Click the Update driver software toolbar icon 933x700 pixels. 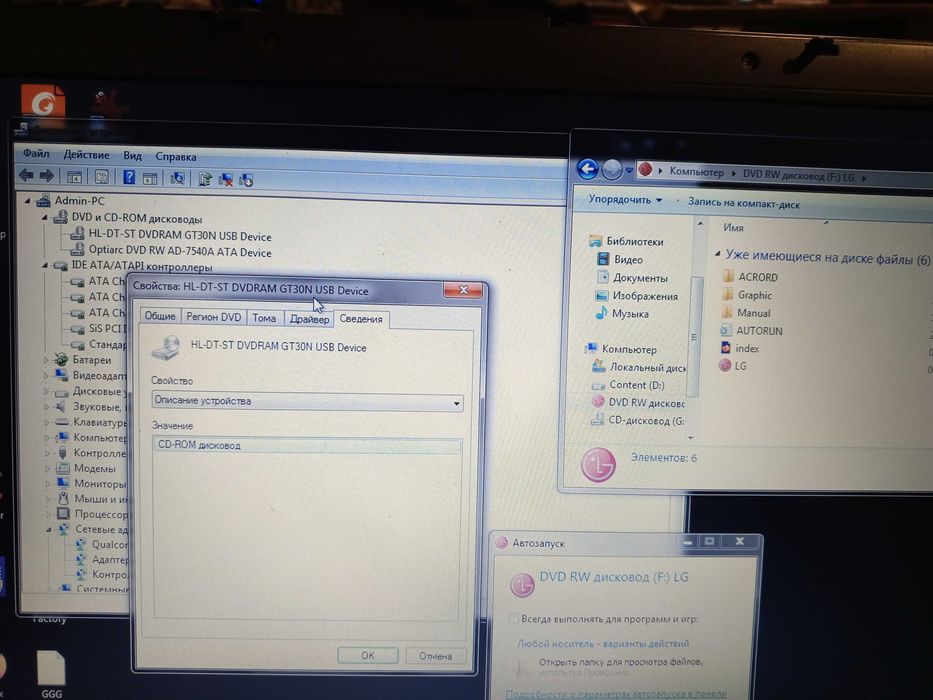click(x=205, y=179)
